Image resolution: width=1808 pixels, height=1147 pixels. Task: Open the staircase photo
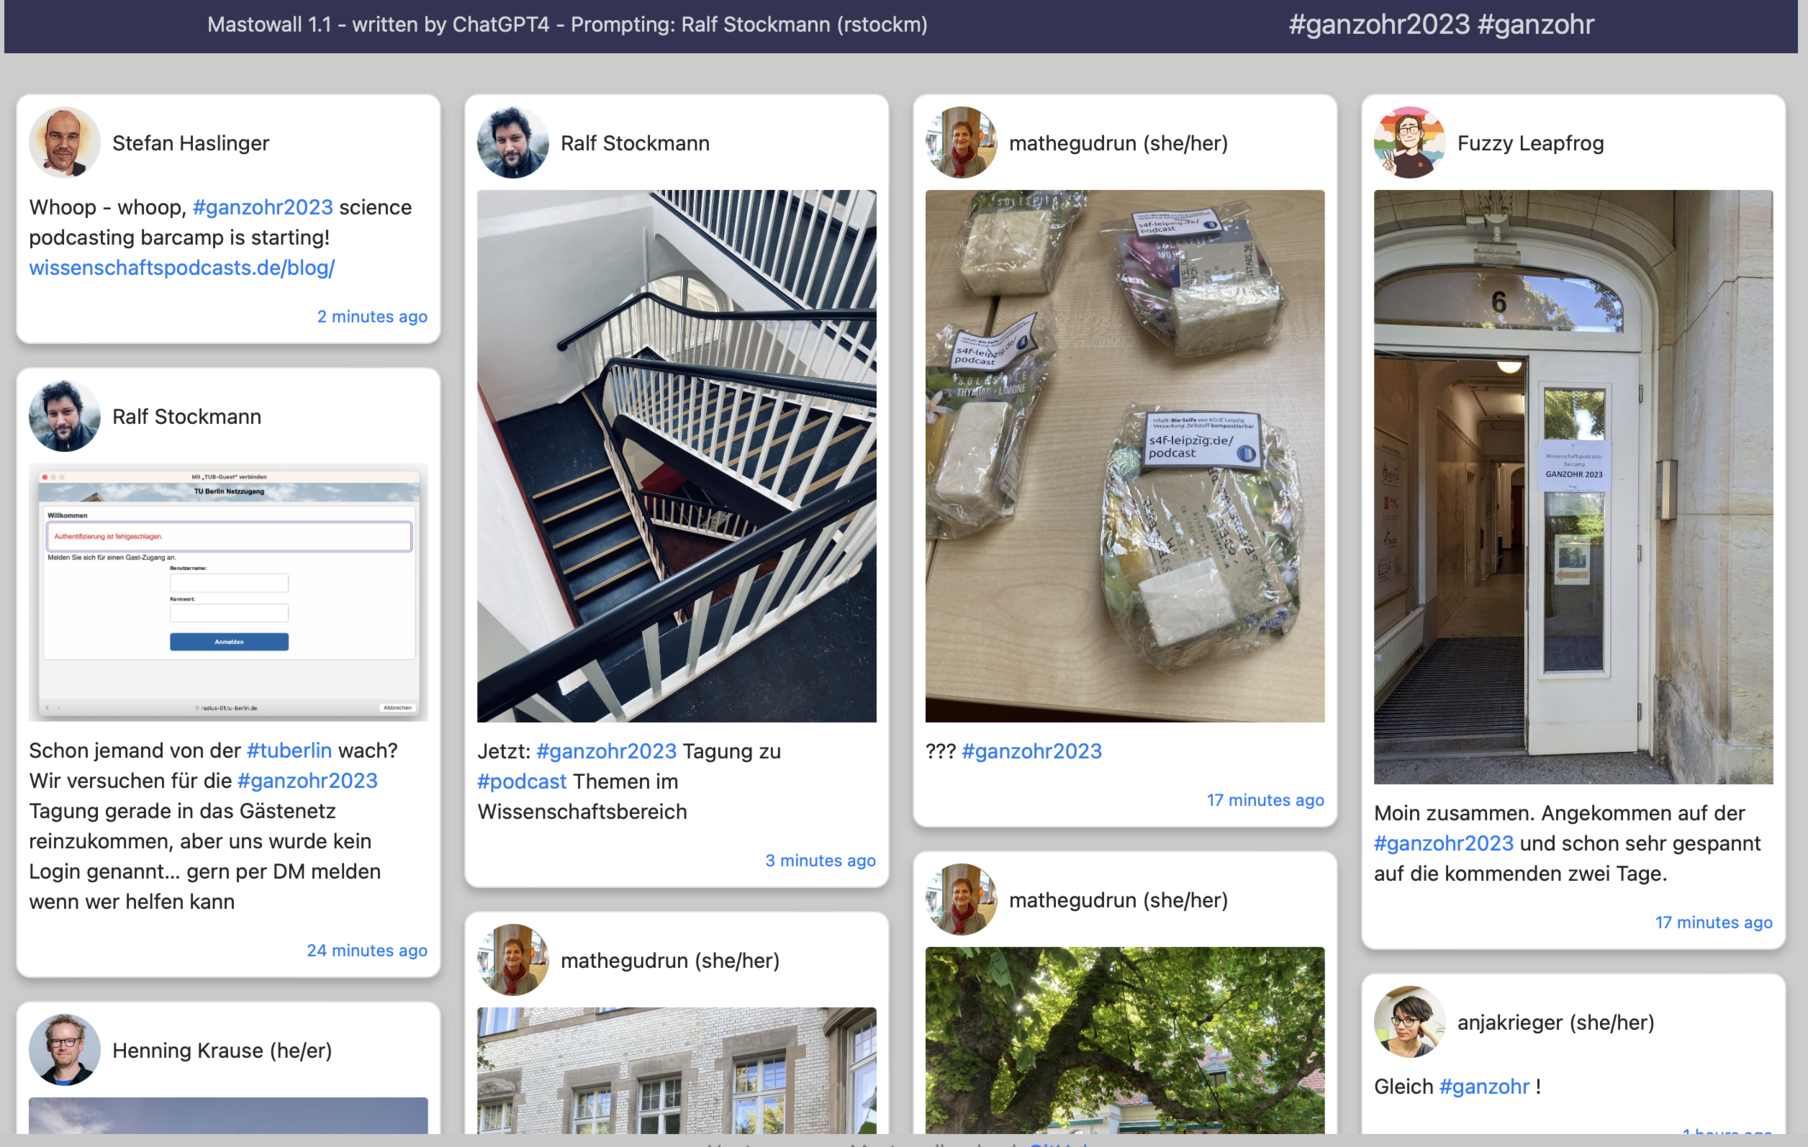tap(677, 456)
